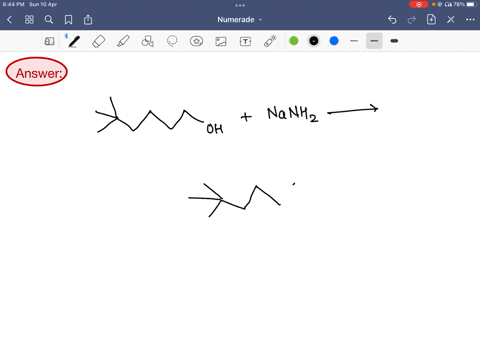Screen dimensions: 480x360
Task: Undo the last stroke
Action: (x=392, y=20)
